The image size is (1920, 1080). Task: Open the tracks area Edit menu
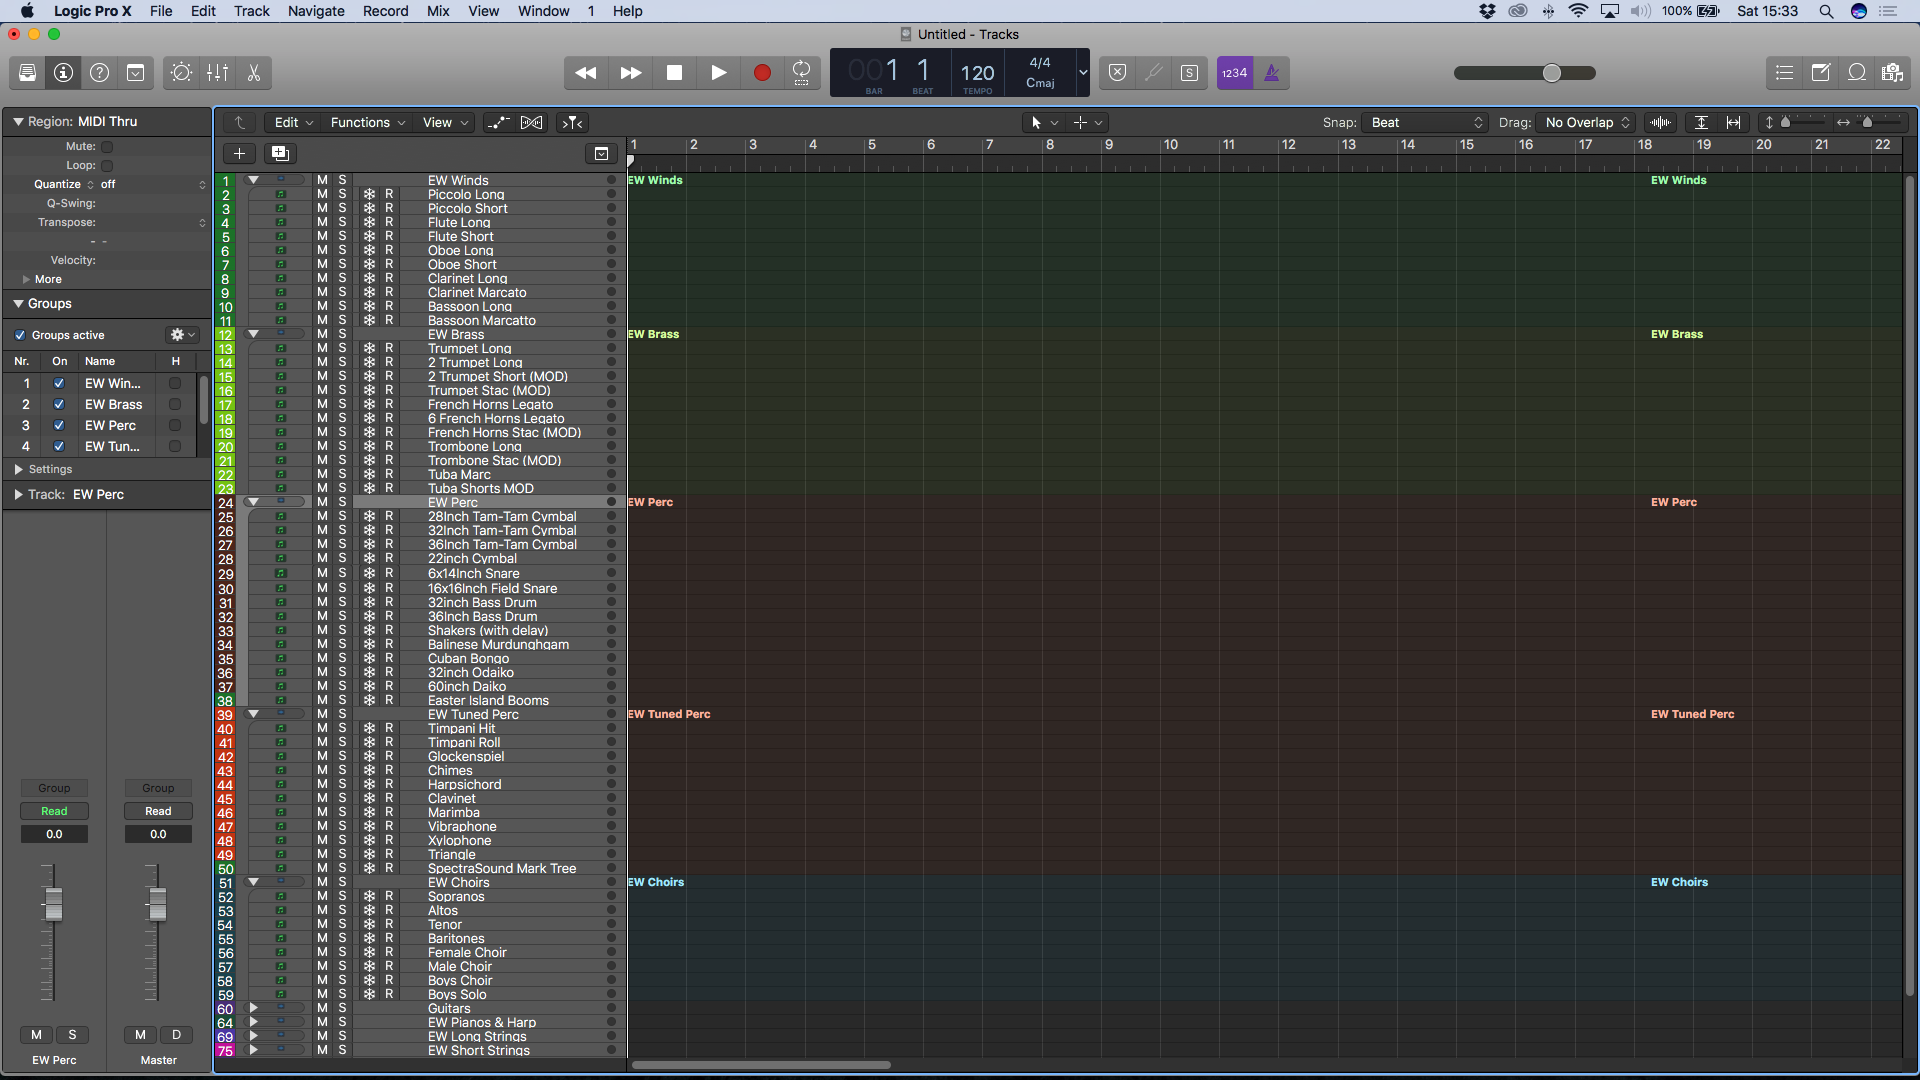click(293, 122)
